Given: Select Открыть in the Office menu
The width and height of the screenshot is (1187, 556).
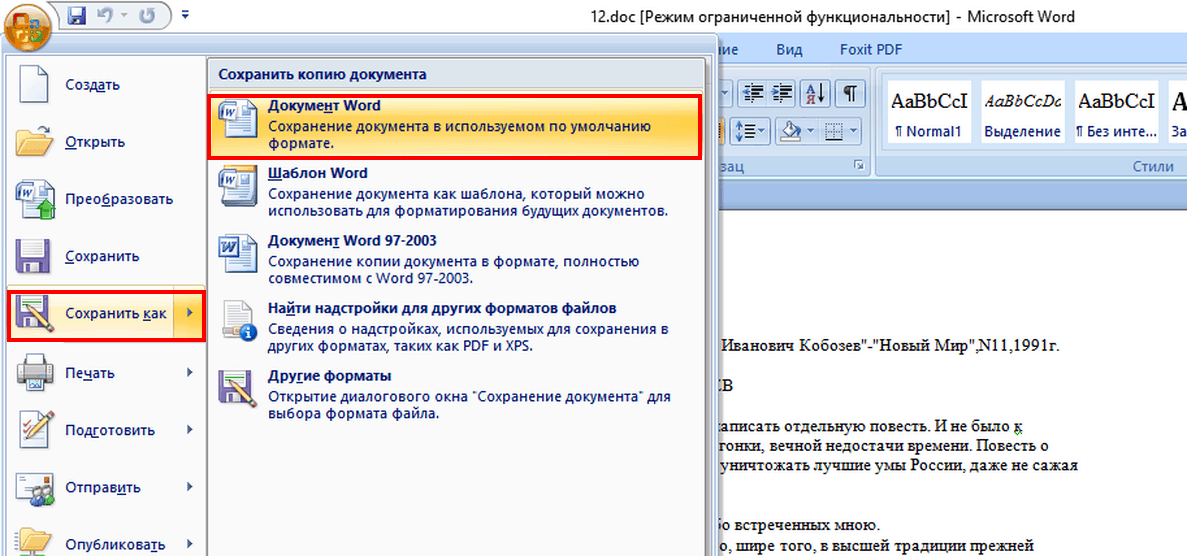Looking at the screenshot, I should click(105, 142).
